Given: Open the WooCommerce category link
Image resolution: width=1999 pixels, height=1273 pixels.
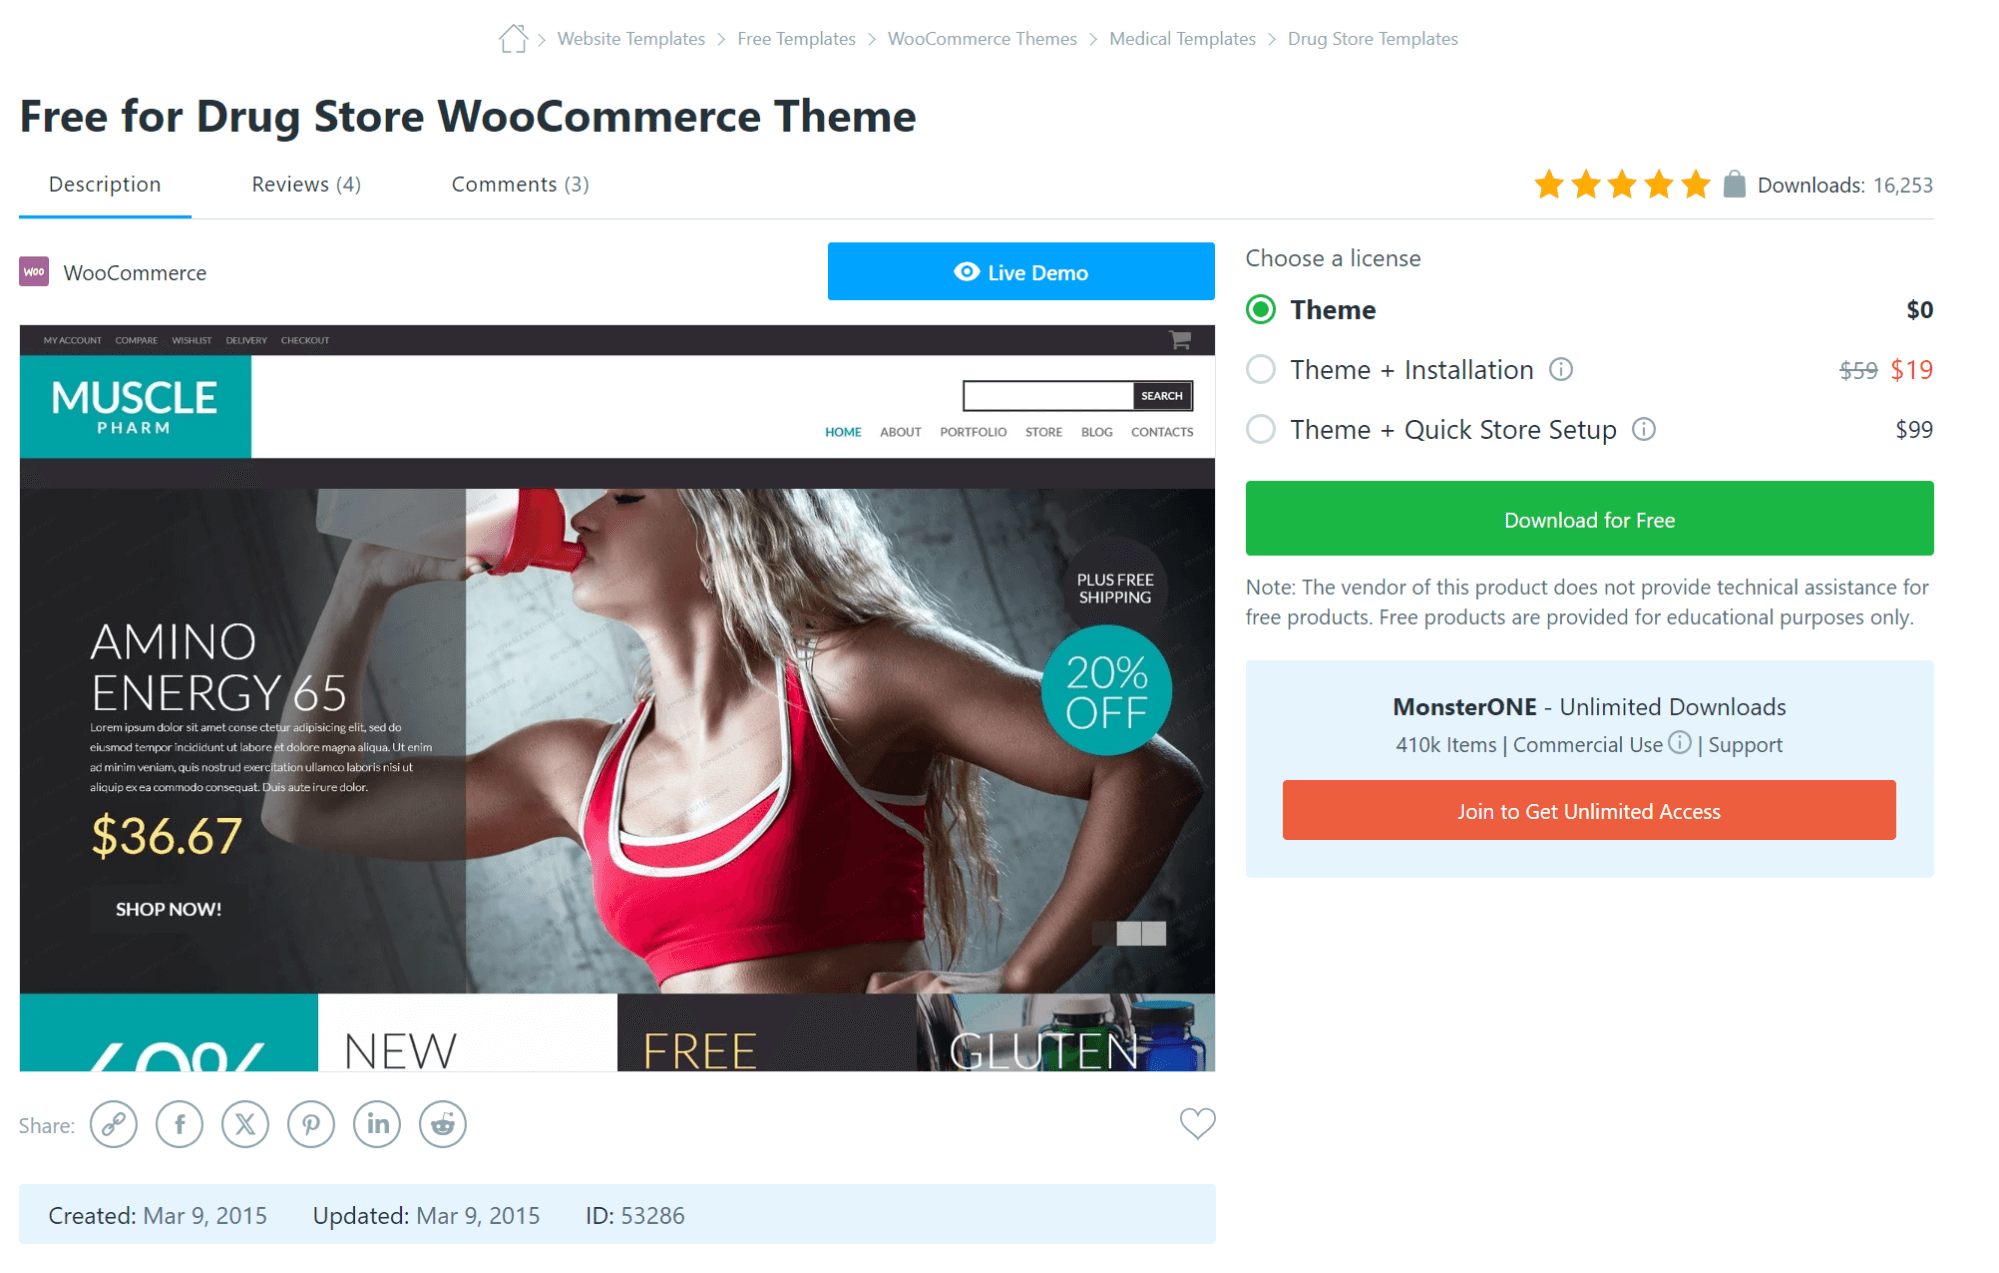Looking at the screenshot, I should 135,273.
